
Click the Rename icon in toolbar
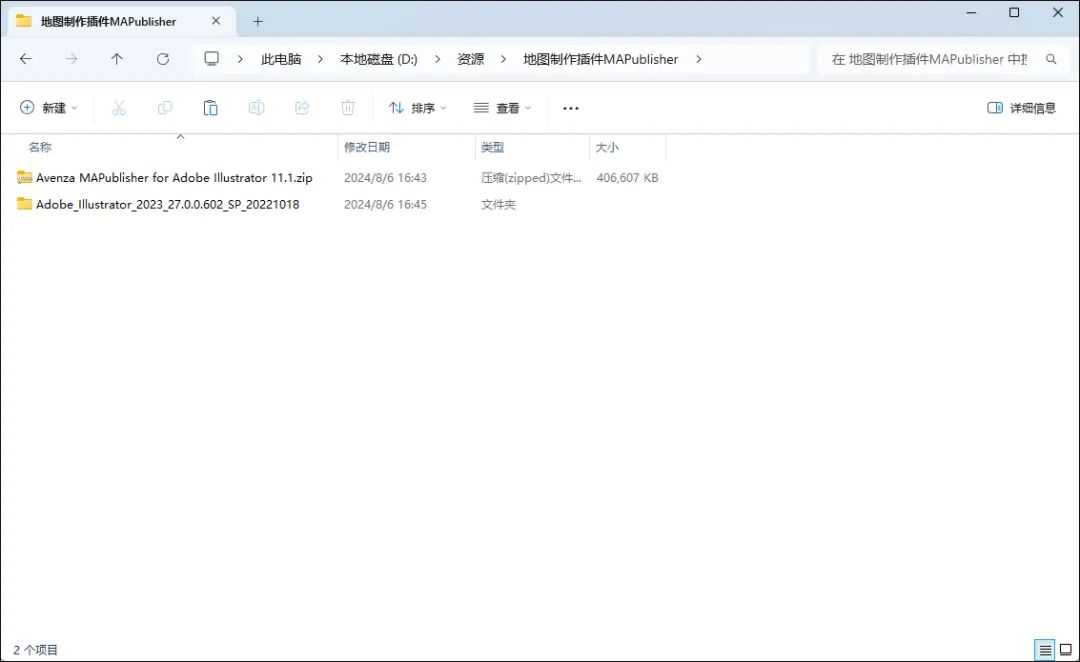(256, 107)
